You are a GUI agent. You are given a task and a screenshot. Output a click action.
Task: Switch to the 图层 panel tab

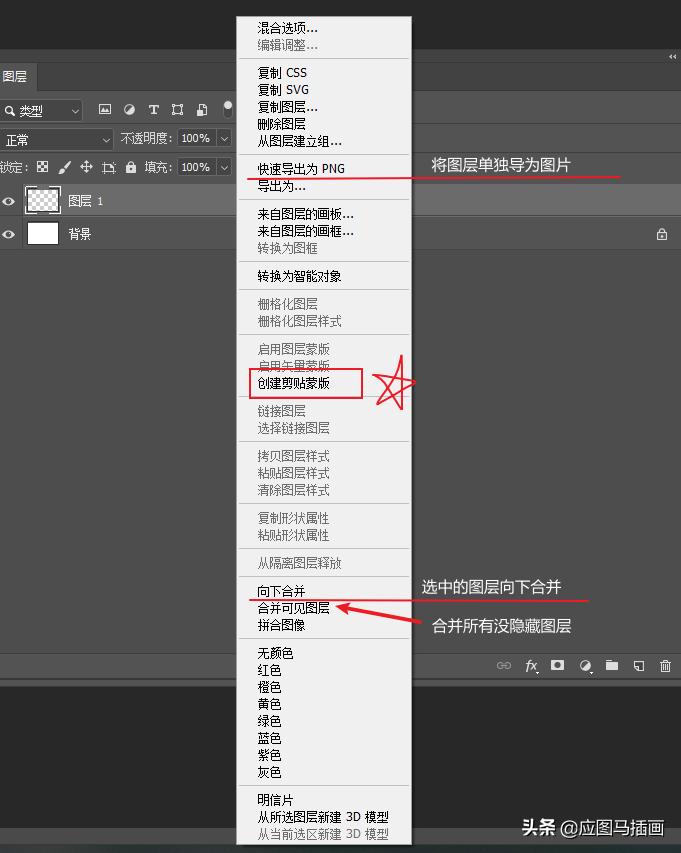pos(15,77)
